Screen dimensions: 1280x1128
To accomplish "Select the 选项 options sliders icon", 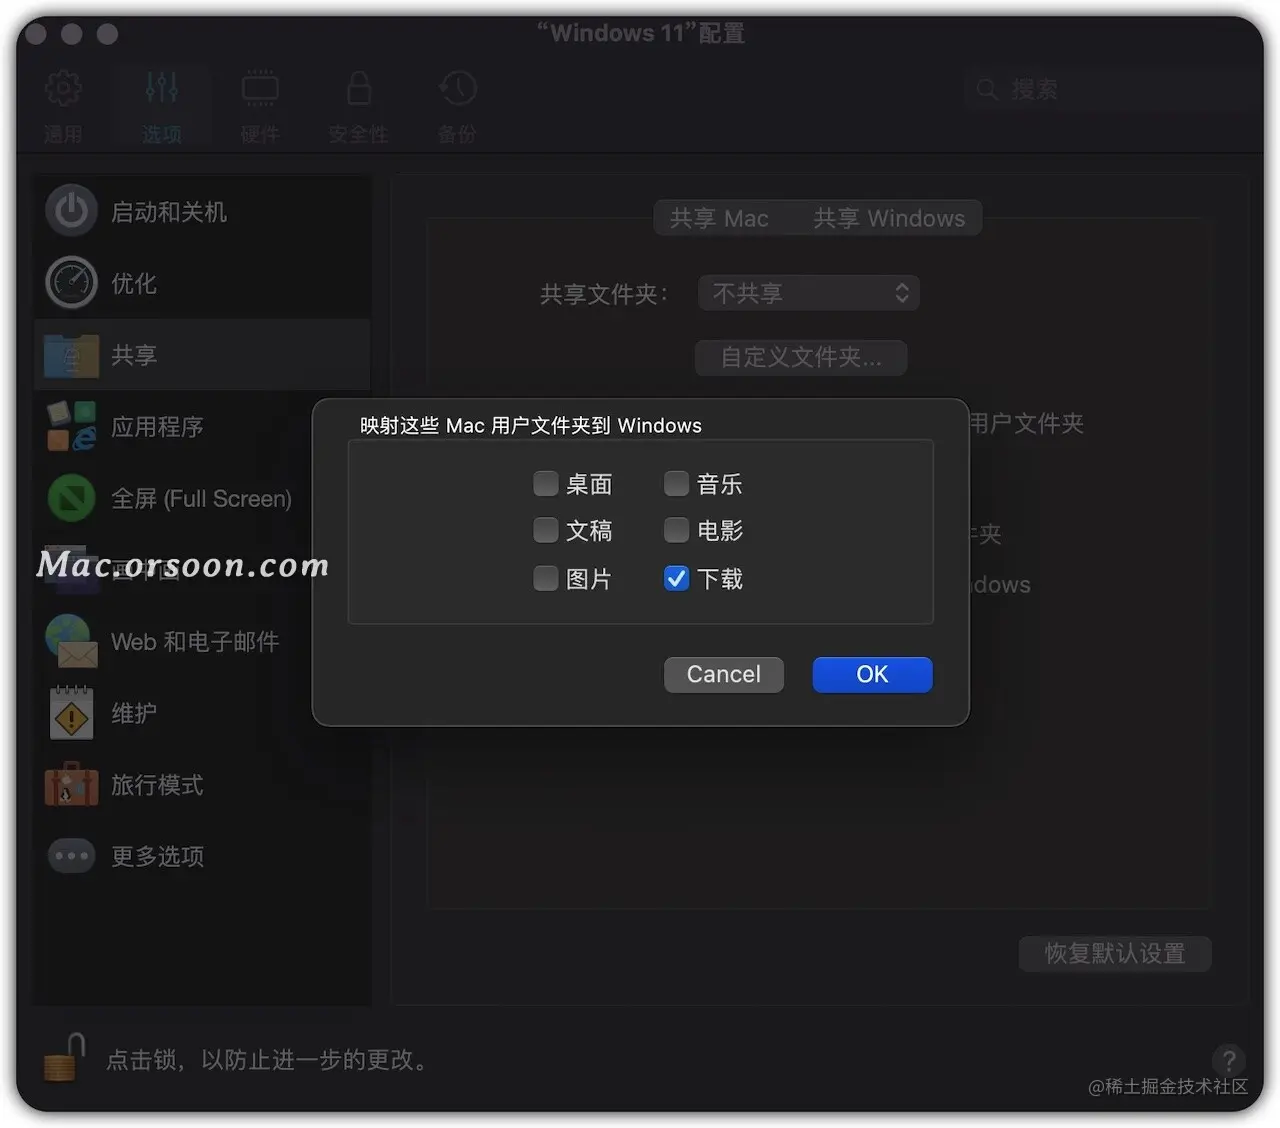I will [161, 88].
